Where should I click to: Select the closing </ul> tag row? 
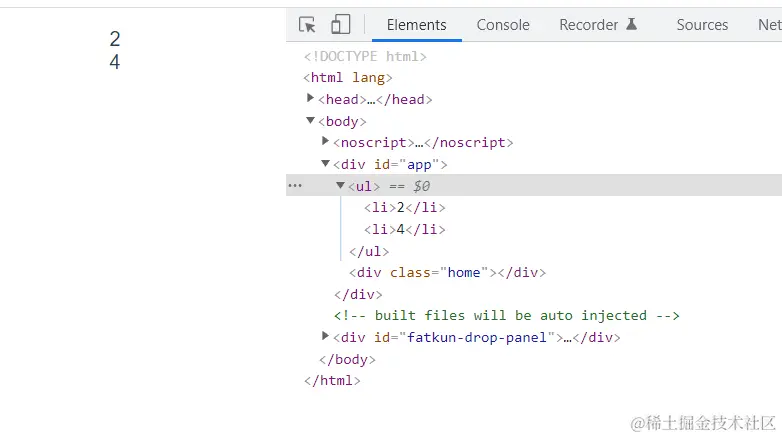pos(369,251)
